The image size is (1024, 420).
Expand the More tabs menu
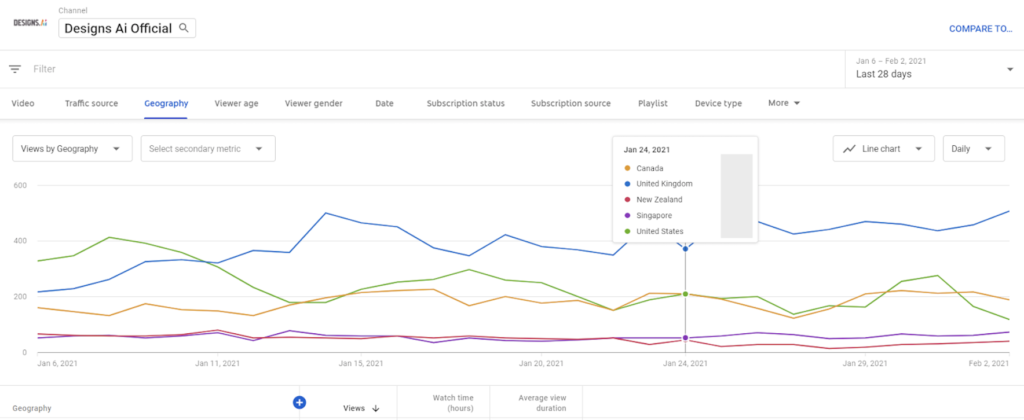784,103
